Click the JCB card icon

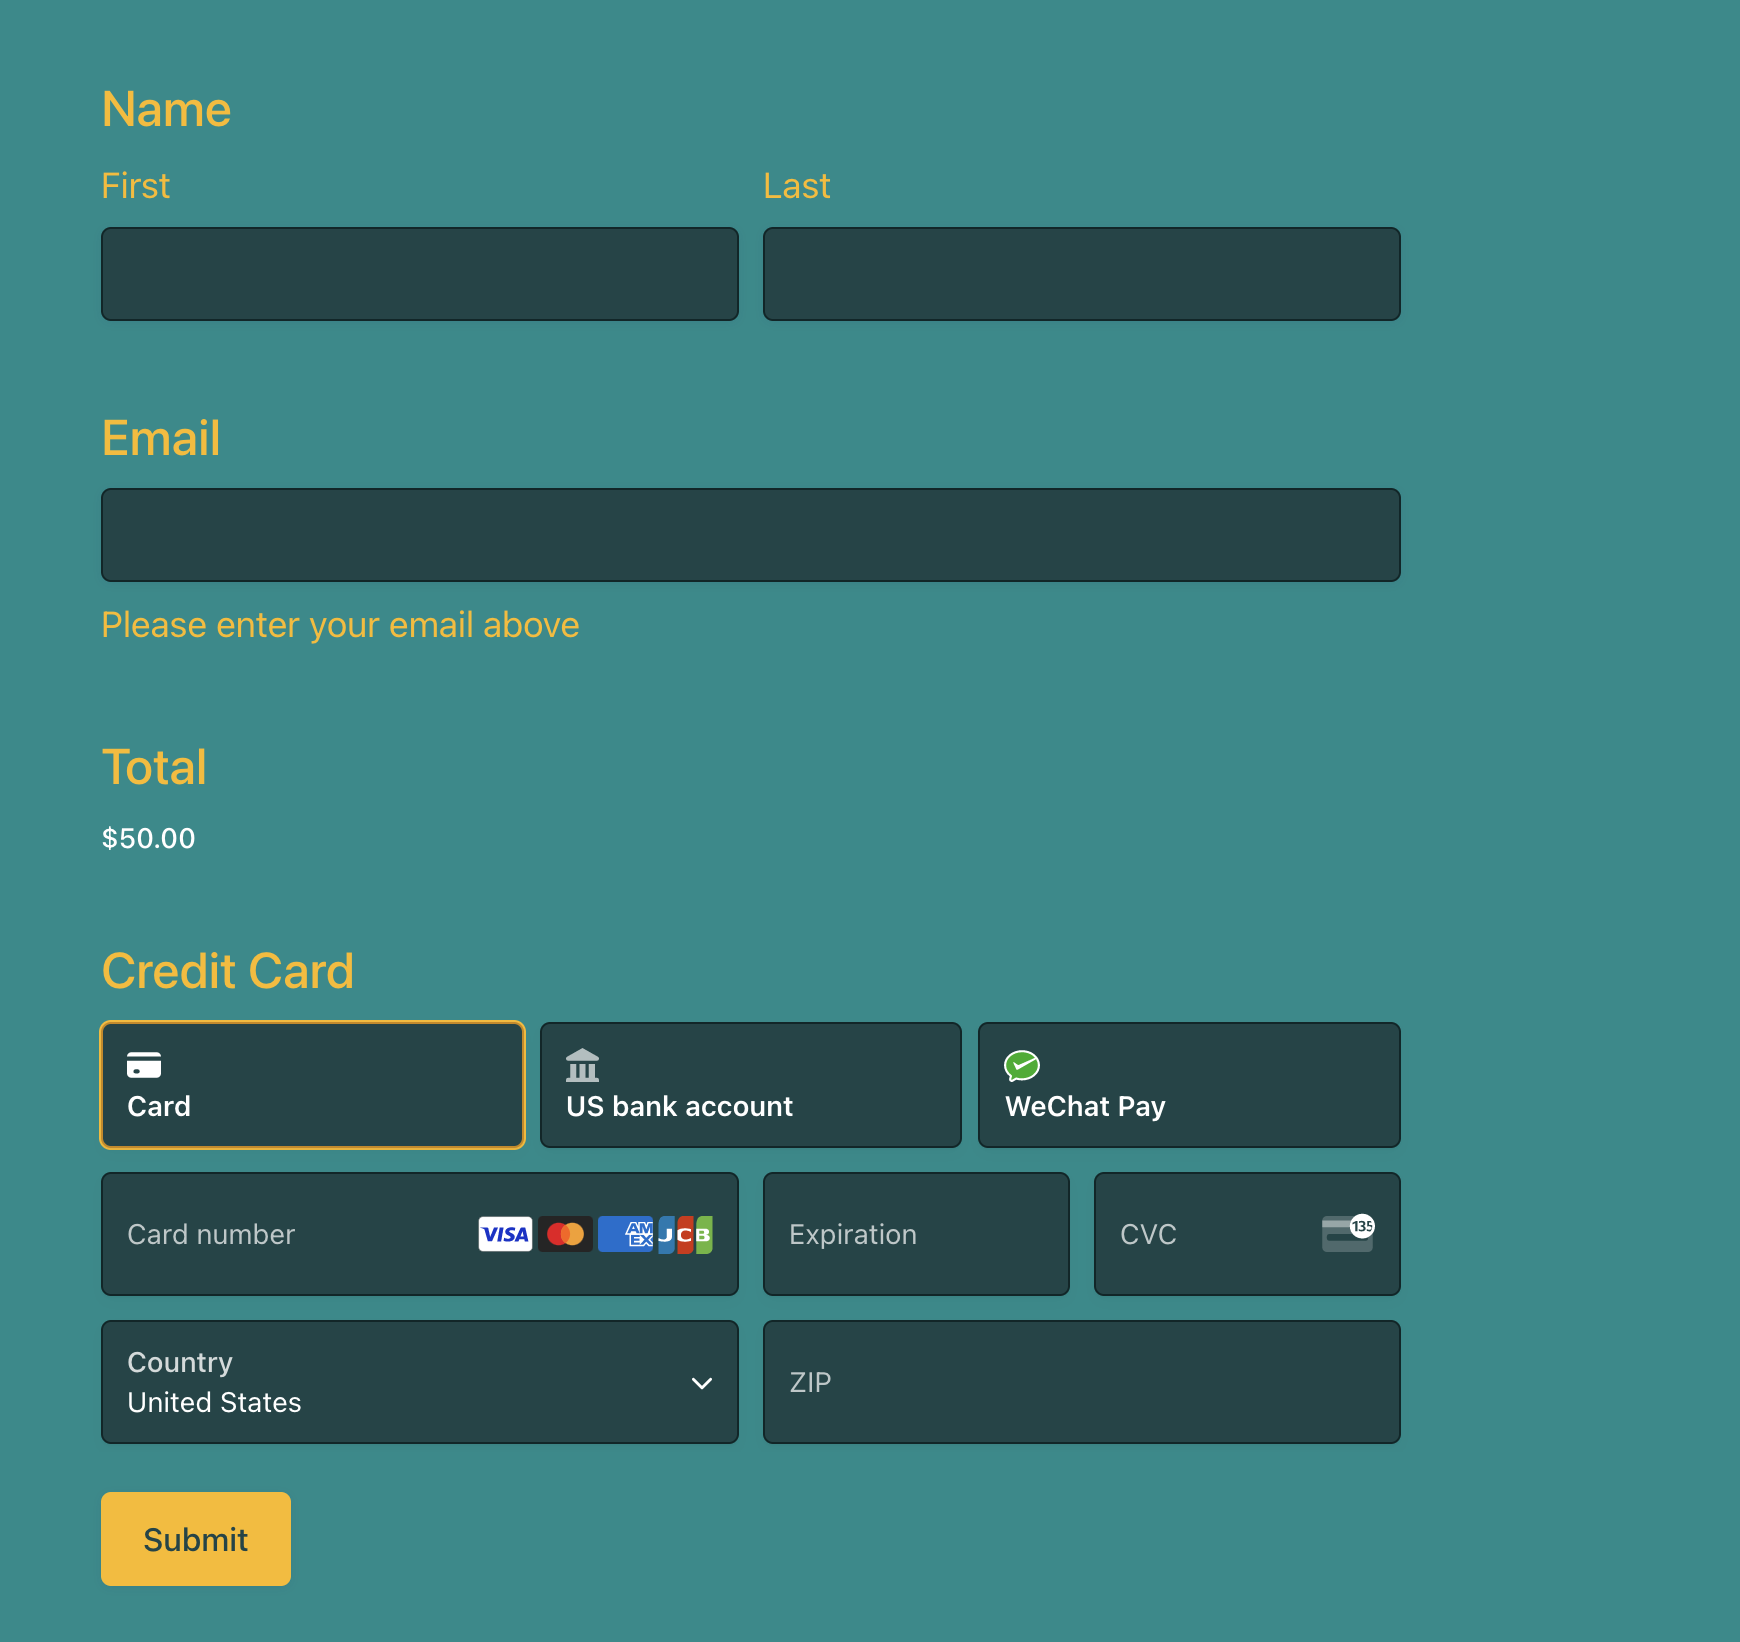click(686, 1234)
